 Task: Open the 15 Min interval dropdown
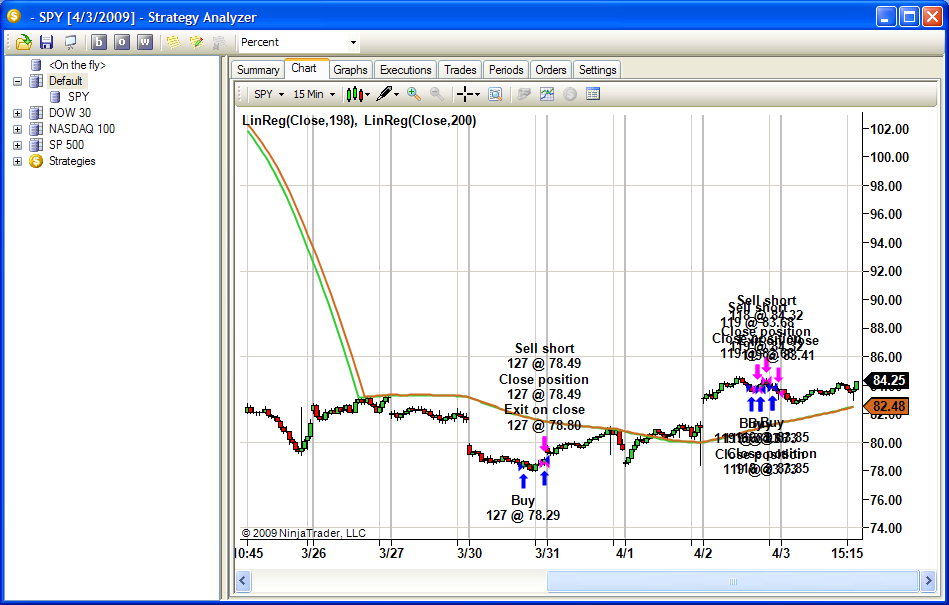332,94
